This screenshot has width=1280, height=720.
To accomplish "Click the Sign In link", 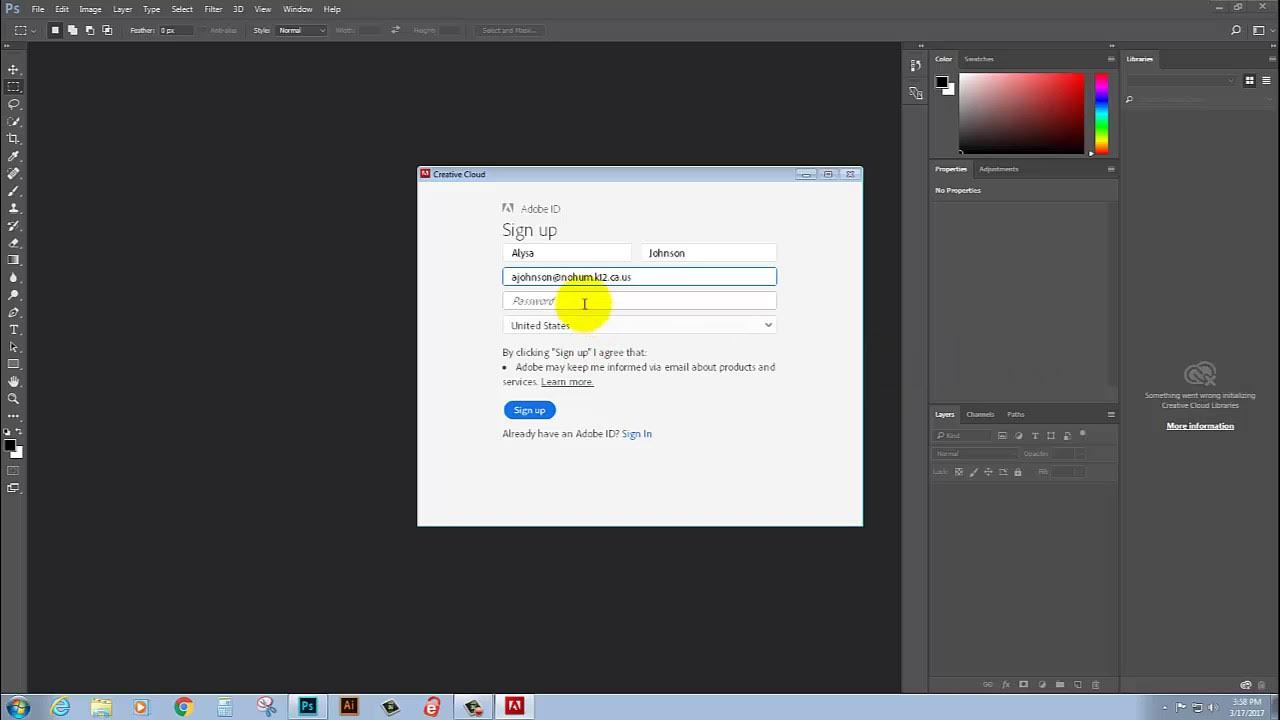I will tap(636, 434).
